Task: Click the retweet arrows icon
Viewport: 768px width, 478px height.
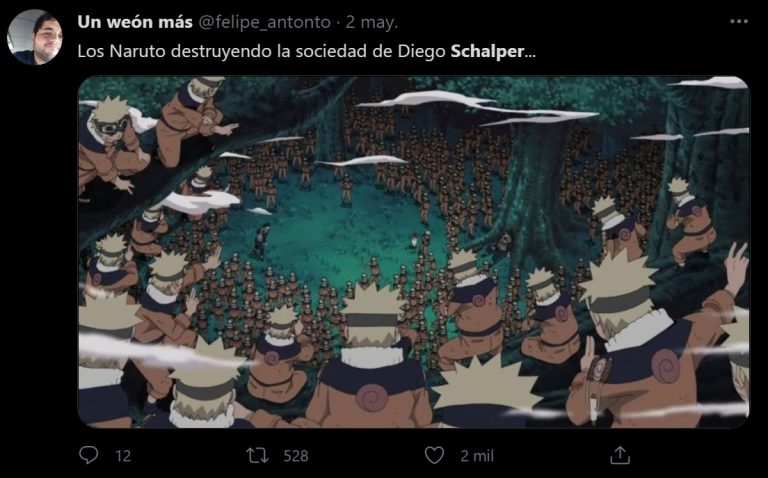Action: [257, 455]
